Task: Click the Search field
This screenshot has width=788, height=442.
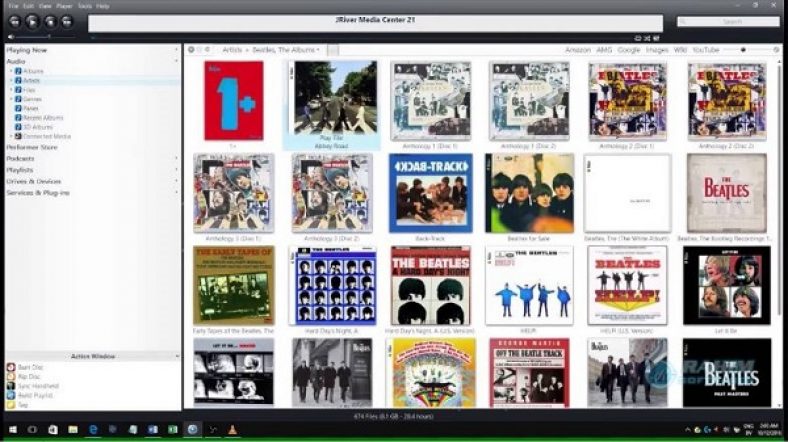Action: pos(728,22)
